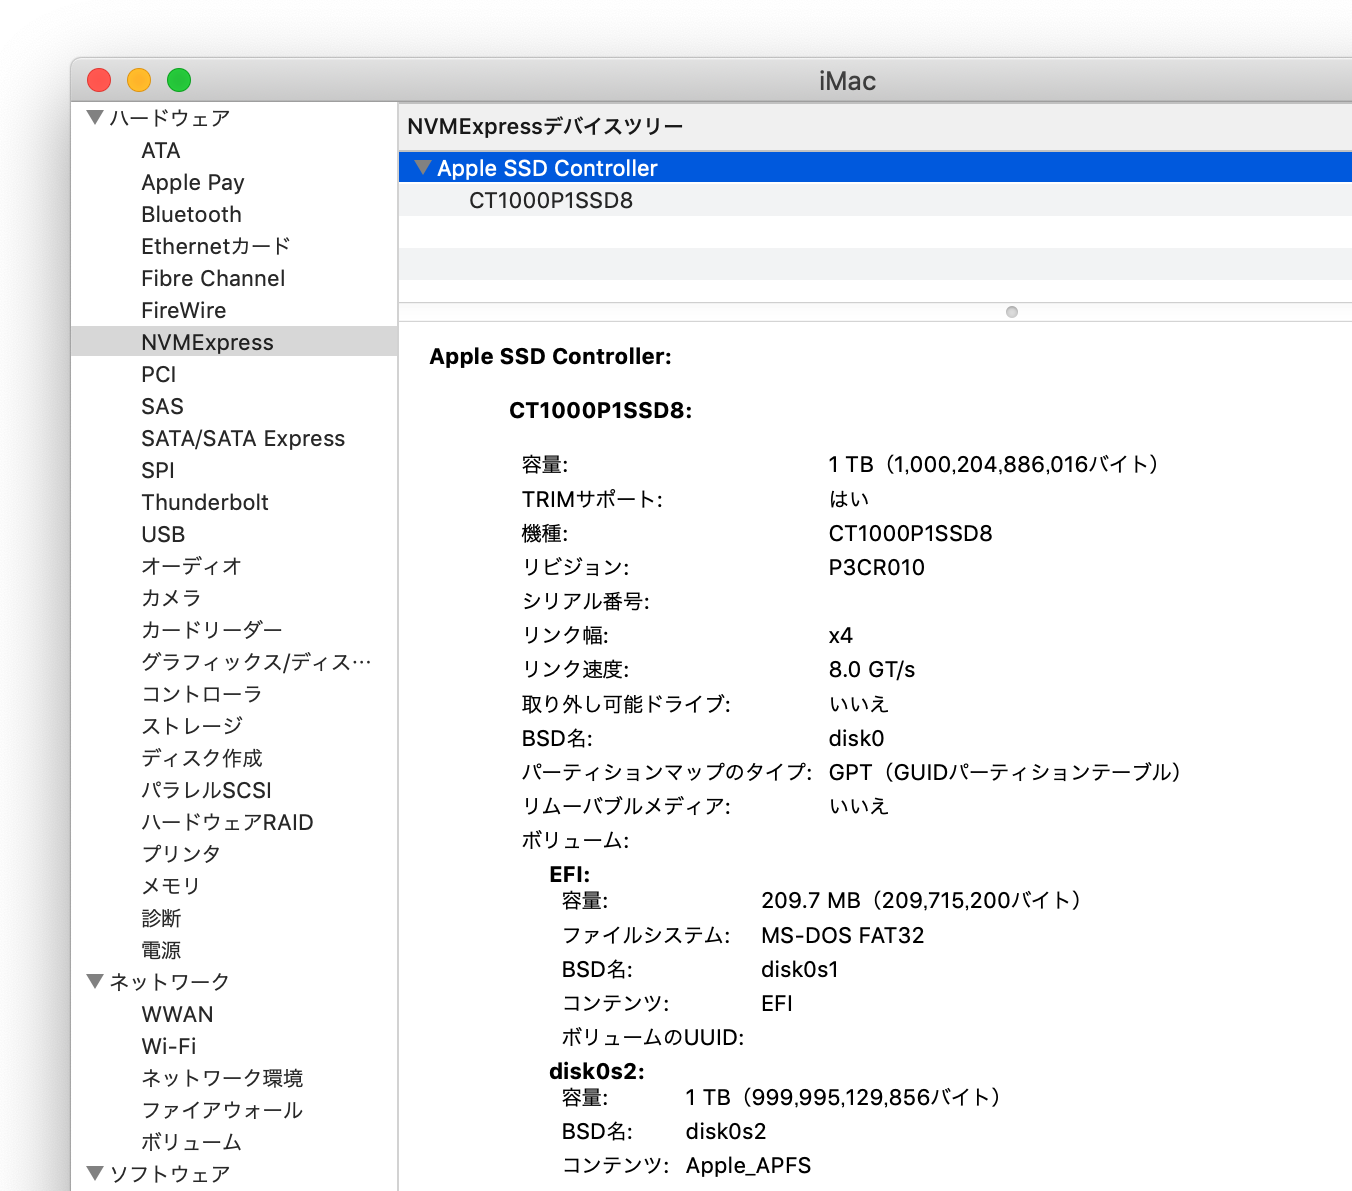Screen dimensions: 1352x1191
Task: Show Ethernetカード information
Action: (216, 246)
